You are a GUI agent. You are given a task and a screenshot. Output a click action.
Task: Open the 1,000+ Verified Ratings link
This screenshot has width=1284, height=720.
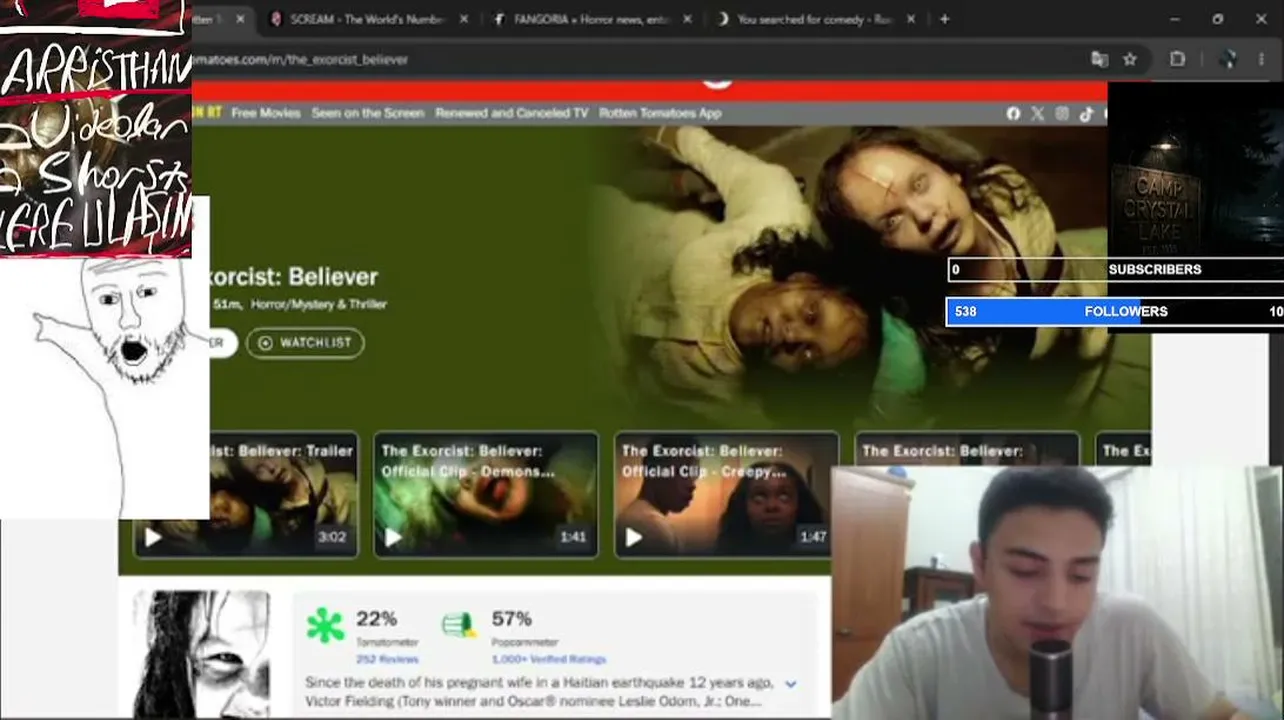click(x=549, y=659)
